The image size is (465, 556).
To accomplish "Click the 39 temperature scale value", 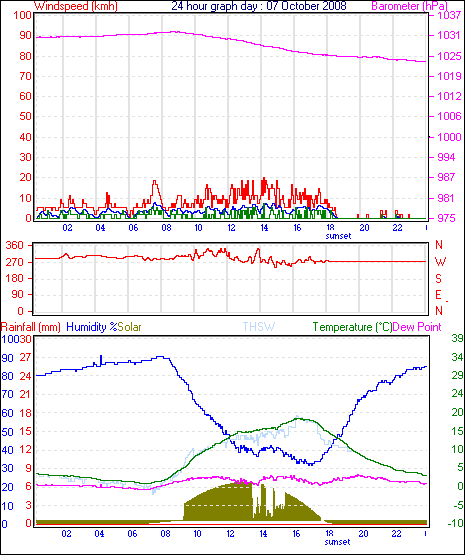I will (458, 339).
